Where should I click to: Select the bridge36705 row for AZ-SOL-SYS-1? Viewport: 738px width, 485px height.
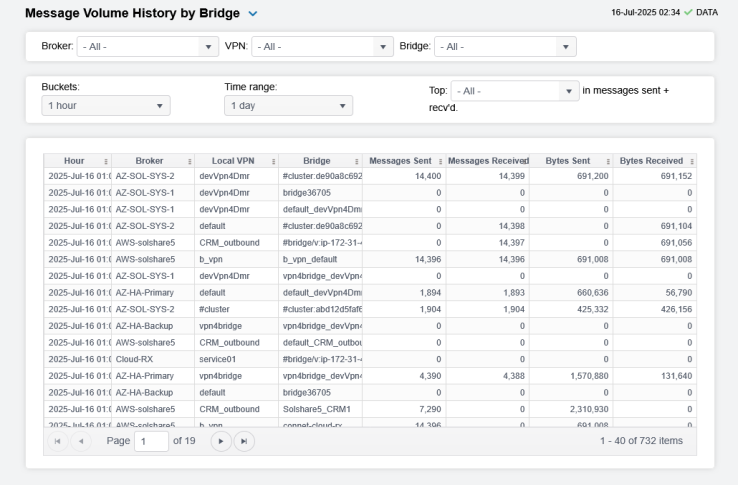click(x=320, y=192)
